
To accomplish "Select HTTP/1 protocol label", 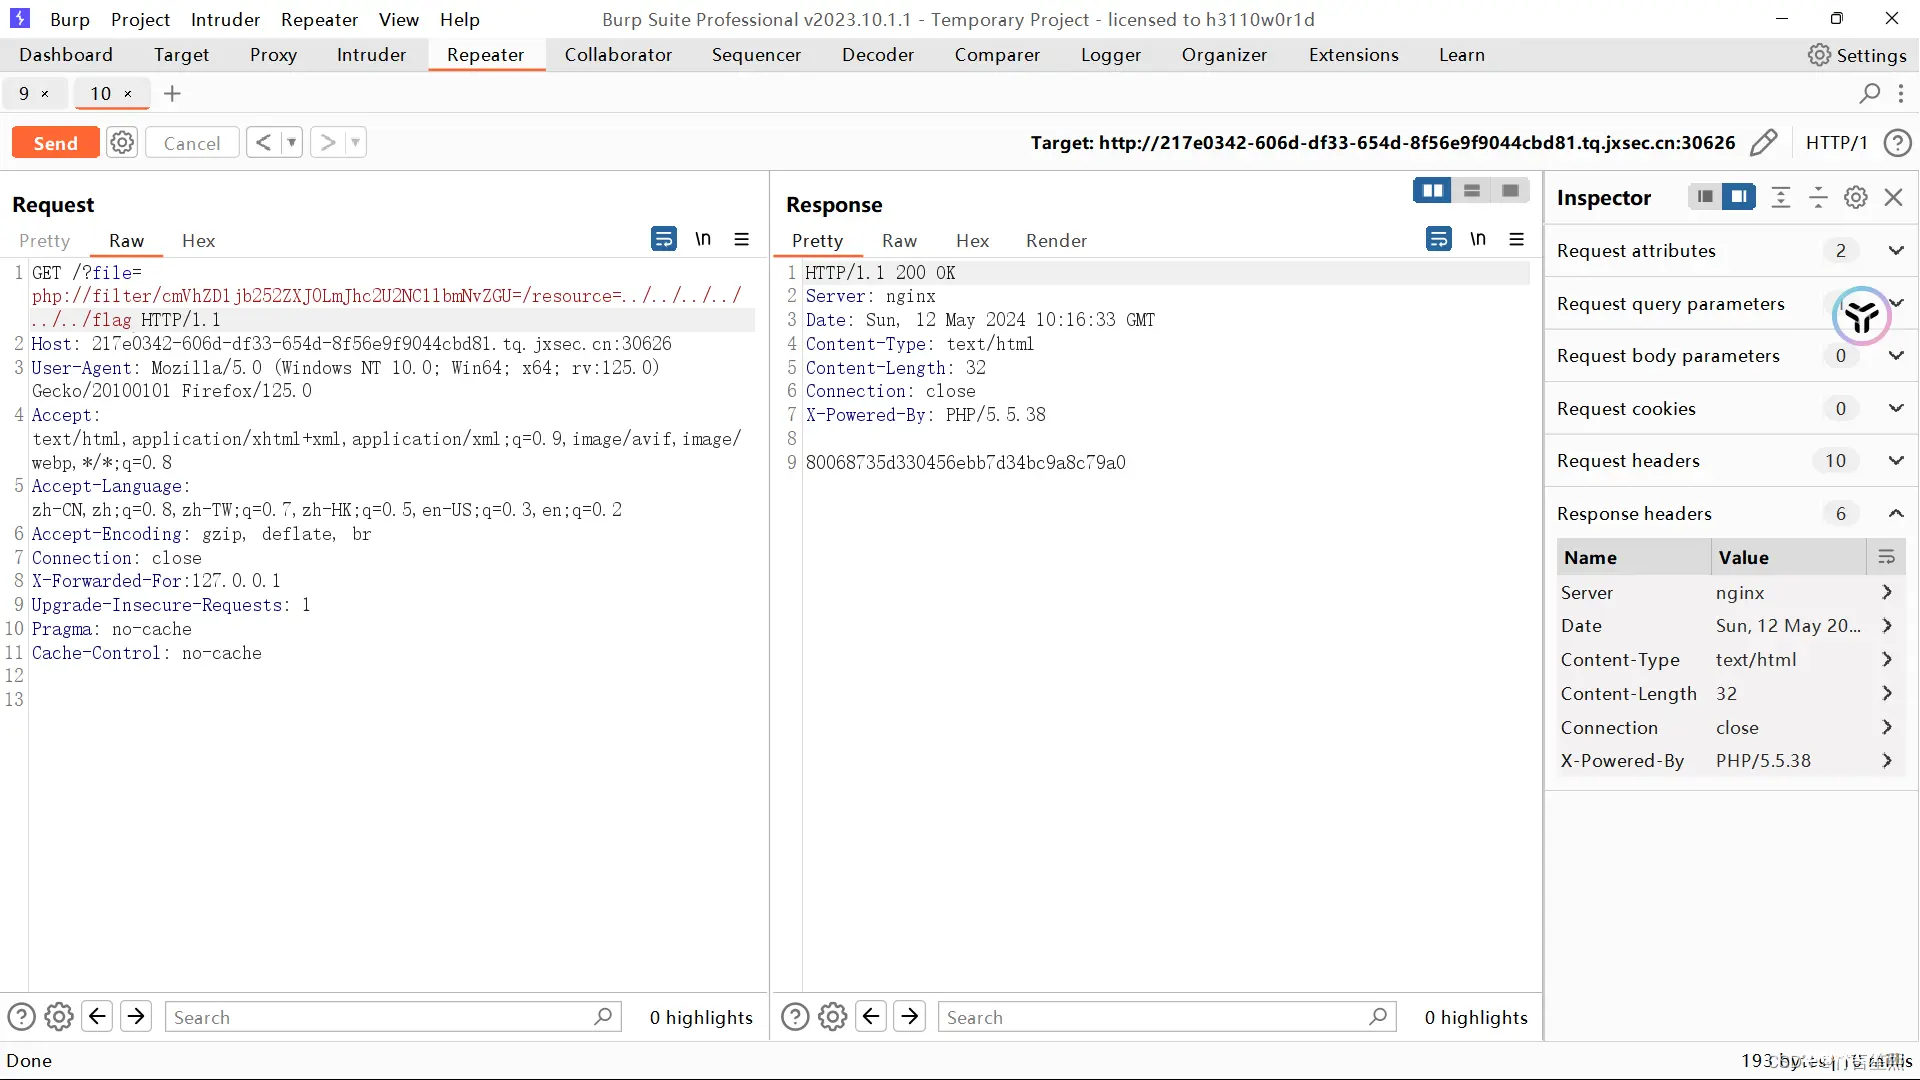I will (x=1836, y=143).
